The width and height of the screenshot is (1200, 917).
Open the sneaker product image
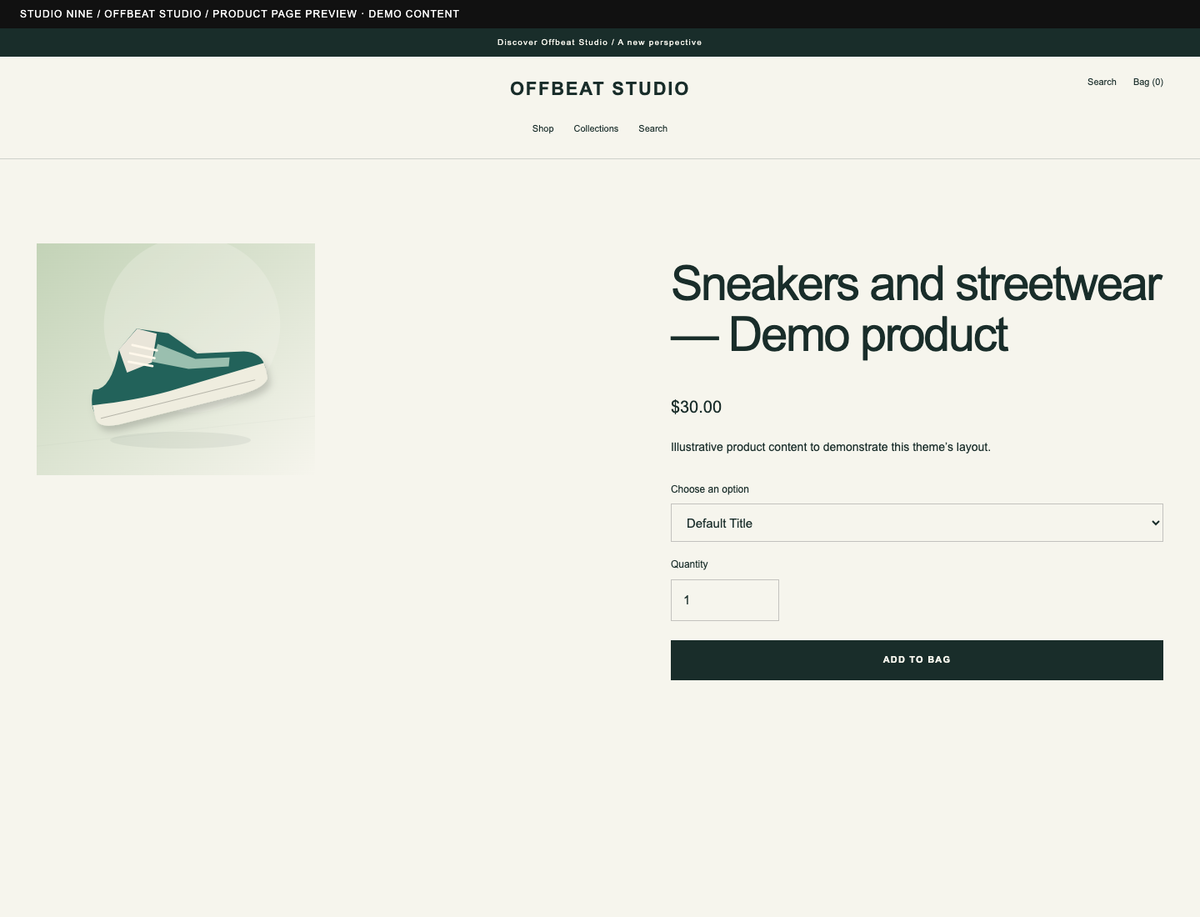(176, 359)
